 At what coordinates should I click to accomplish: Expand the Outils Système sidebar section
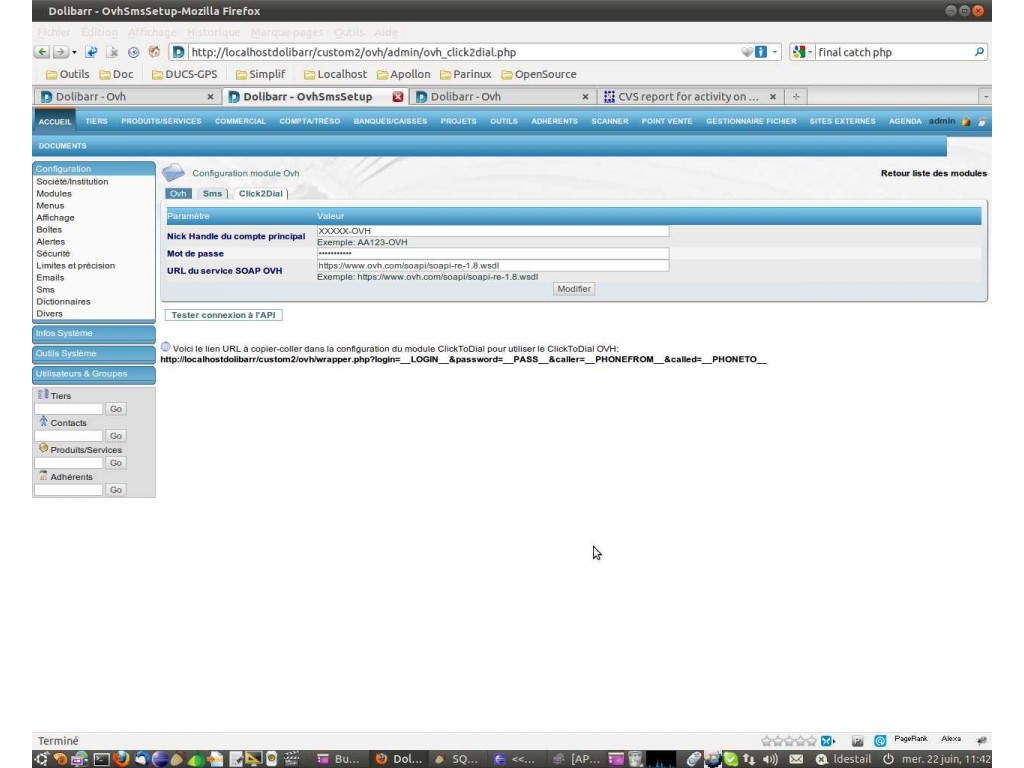click(x=93, y=353)
